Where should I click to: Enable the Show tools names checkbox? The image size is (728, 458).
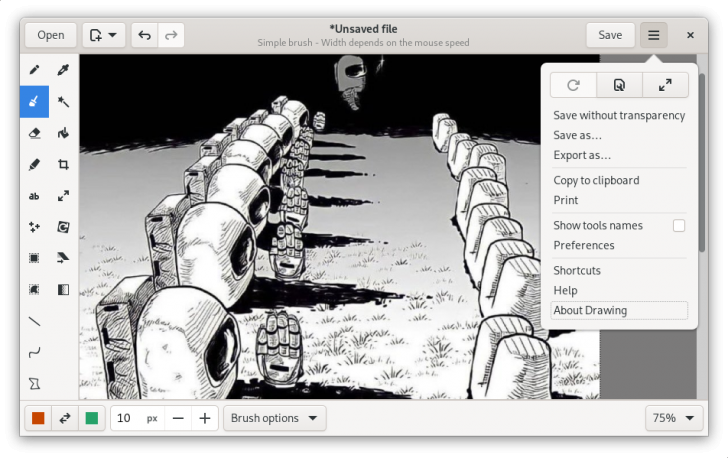pos(679,226)
